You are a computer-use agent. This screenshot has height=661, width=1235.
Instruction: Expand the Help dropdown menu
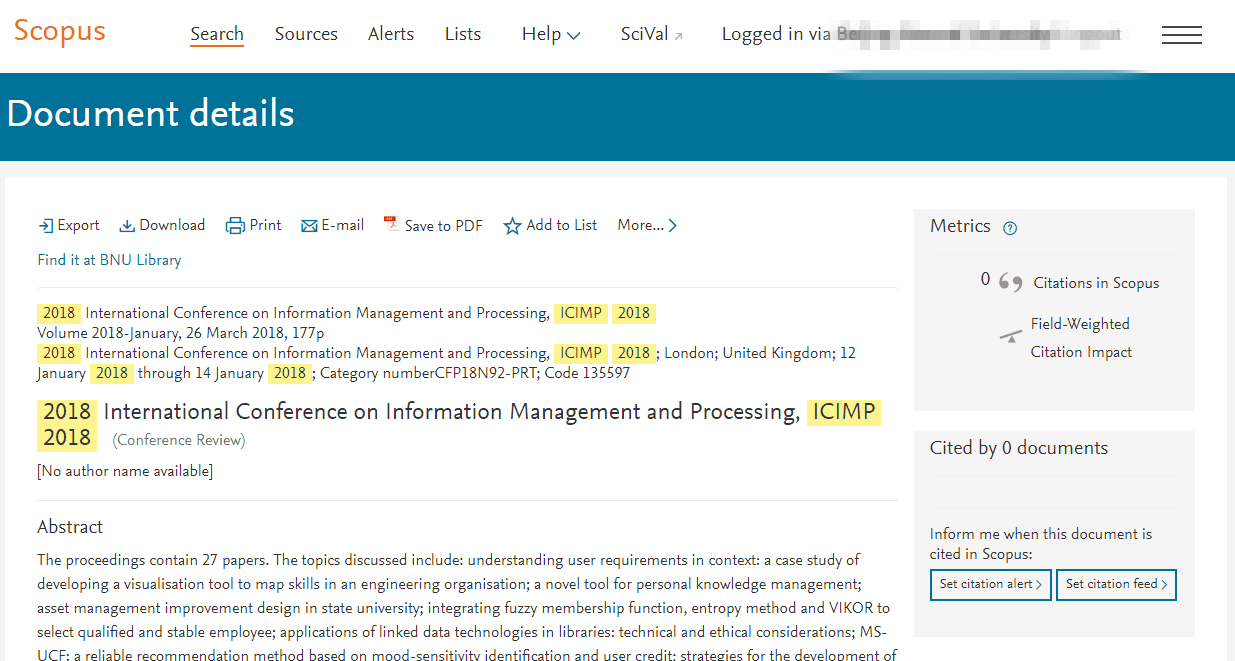pyautogui.click(x=550, y=35)
